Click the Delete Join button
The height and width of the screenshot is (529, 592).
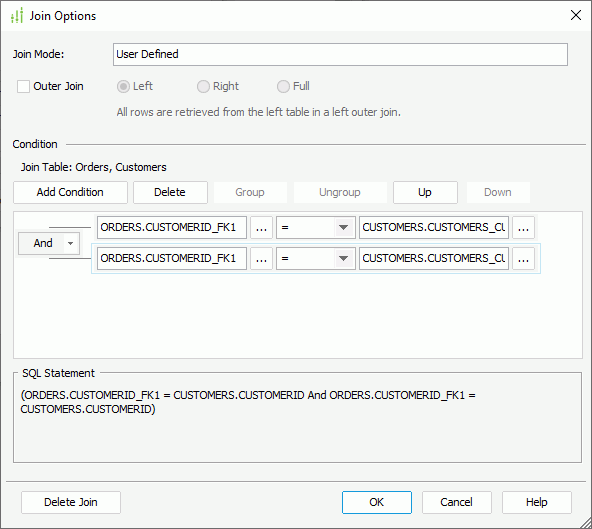coord(71,502)
